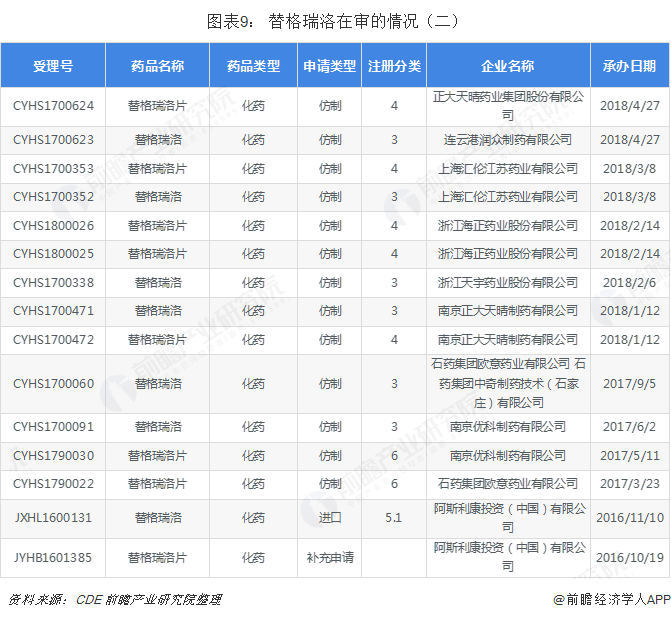Screen dimensions: 671x618
Task: Click date 2017/6/2
Action: pyautogui.click(x=629, y=427)
